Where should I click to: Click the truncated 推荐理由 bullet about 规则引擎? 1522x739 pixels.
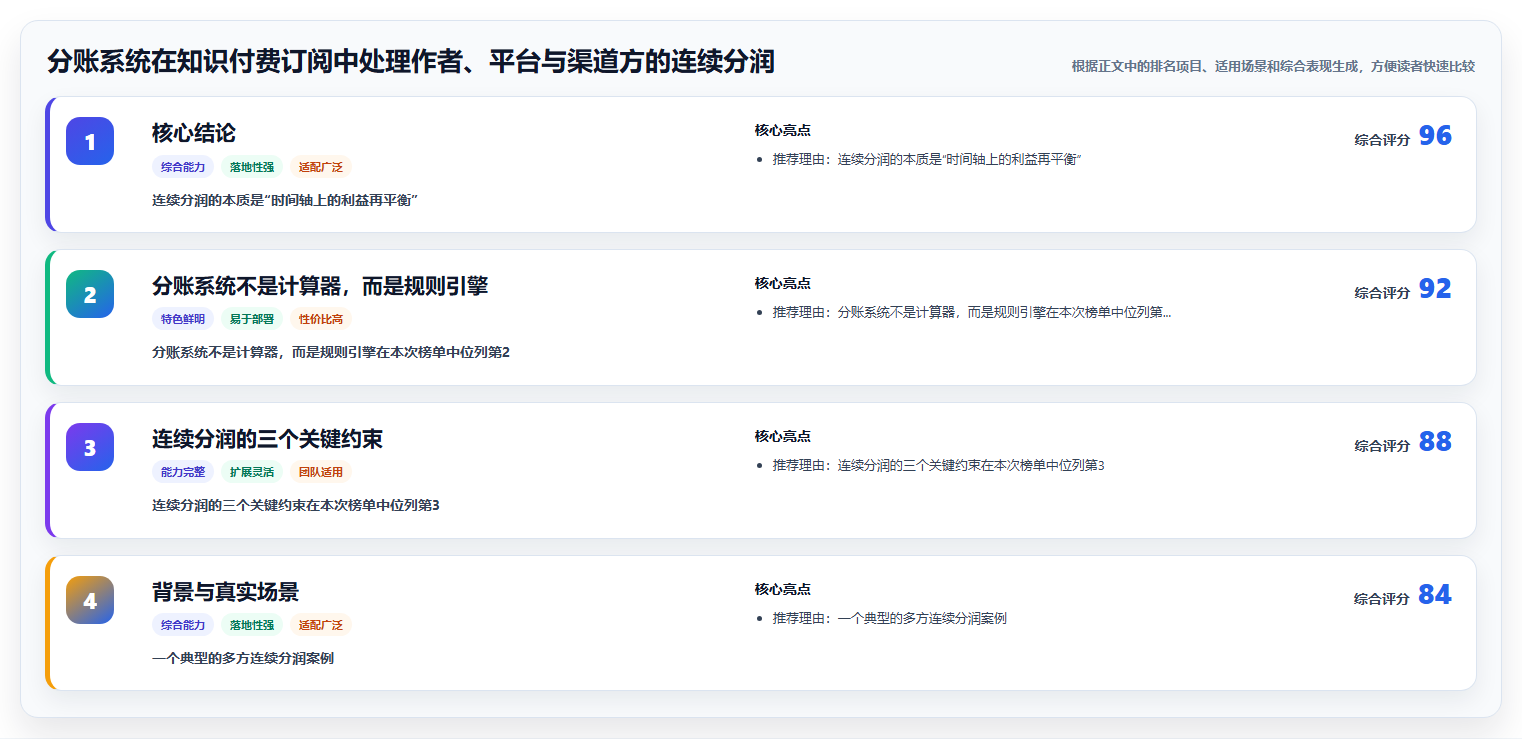tap(972, 312)
